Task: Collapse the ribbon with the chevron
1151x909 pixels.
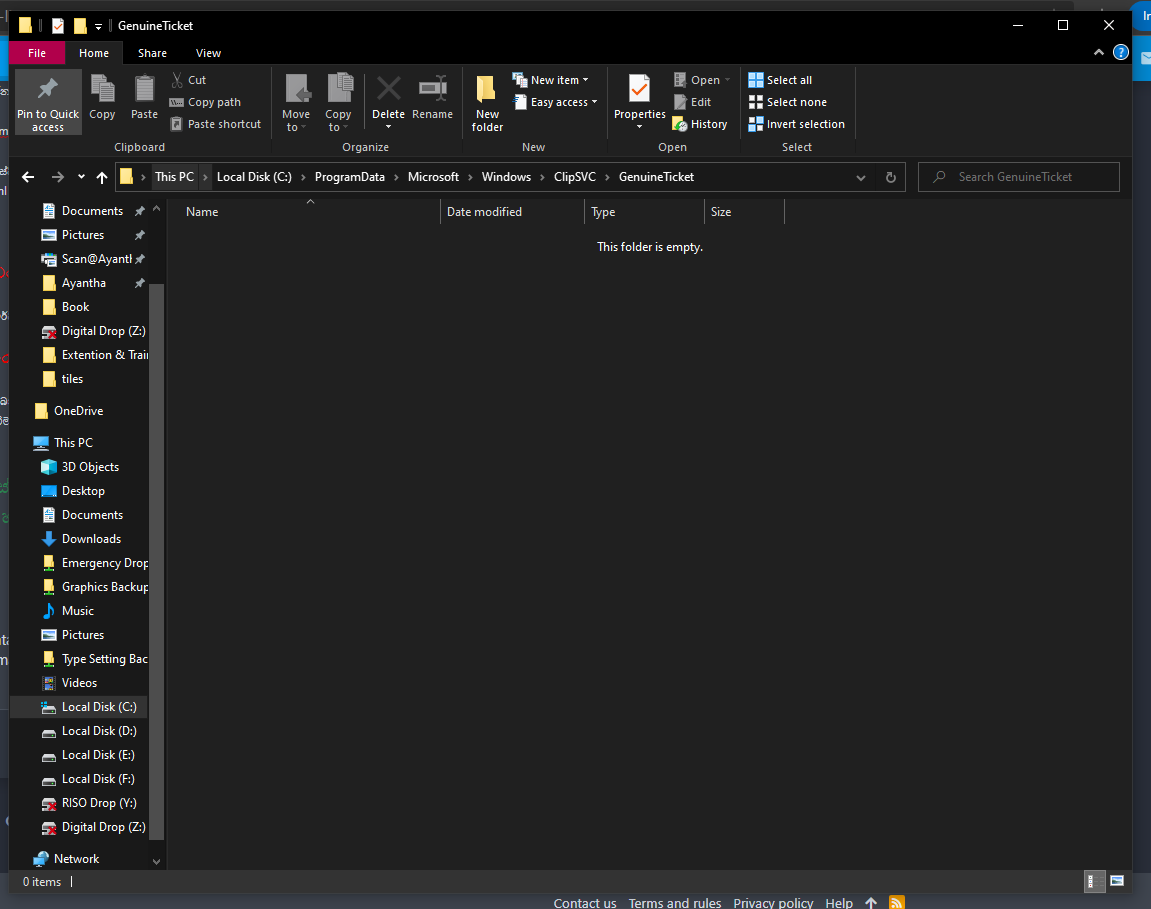Action: (x=1098, y=52)
